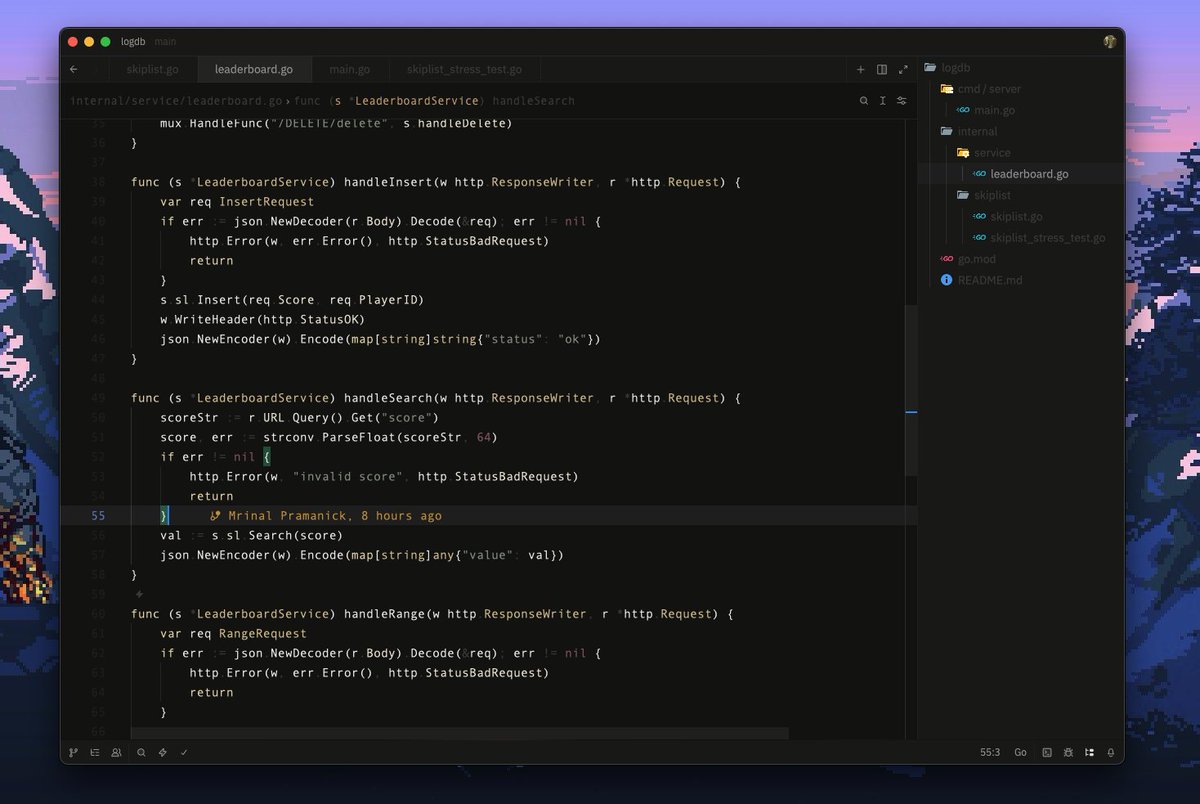Viewport: 1200px width, 804px height.
Task: Open a new tab with plus icon
Action: click(x=860, y=70)
